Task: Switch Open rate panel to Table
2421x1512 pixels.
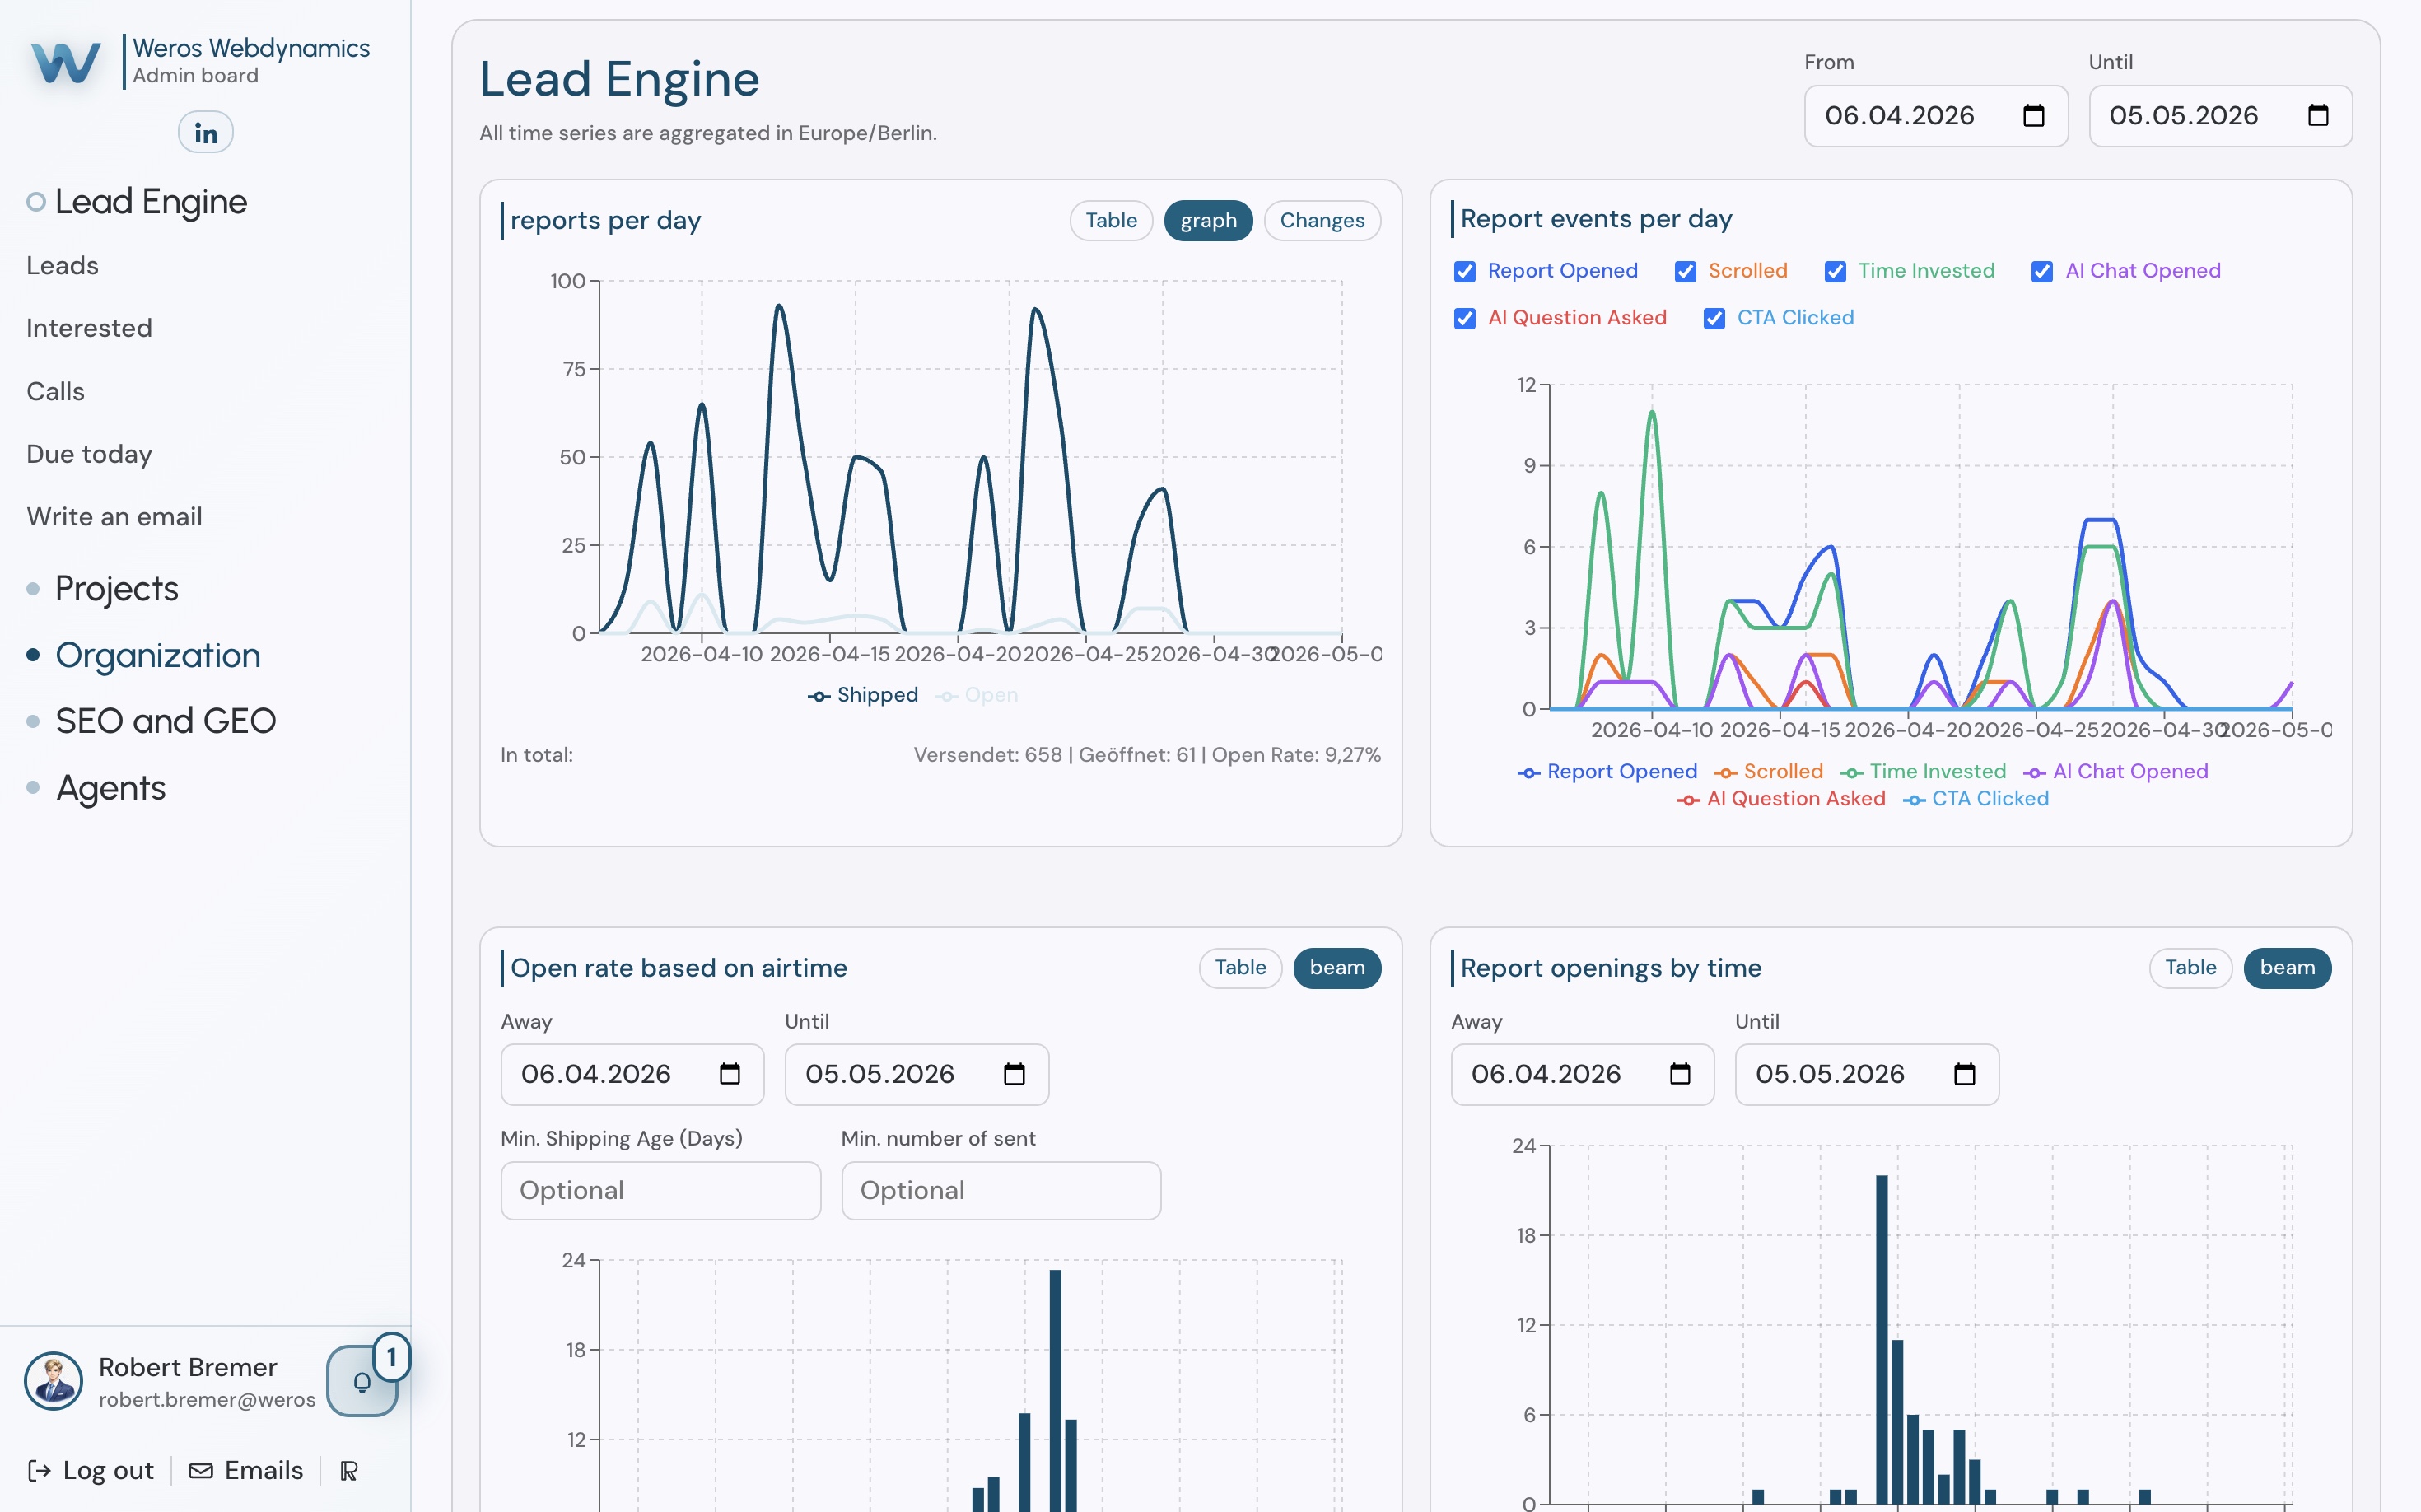Action: coord(1240,968)
